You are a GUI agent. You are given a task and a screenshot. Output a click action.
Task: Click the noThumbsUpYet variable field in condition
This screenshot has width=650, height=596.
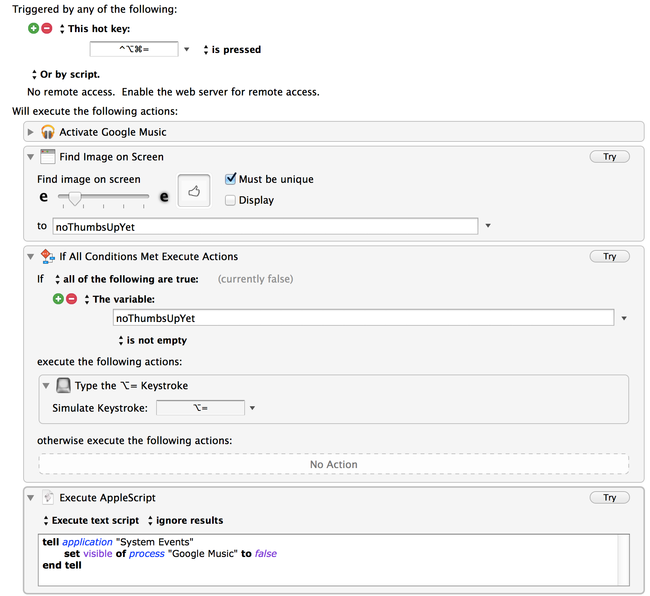pos(362,318)
